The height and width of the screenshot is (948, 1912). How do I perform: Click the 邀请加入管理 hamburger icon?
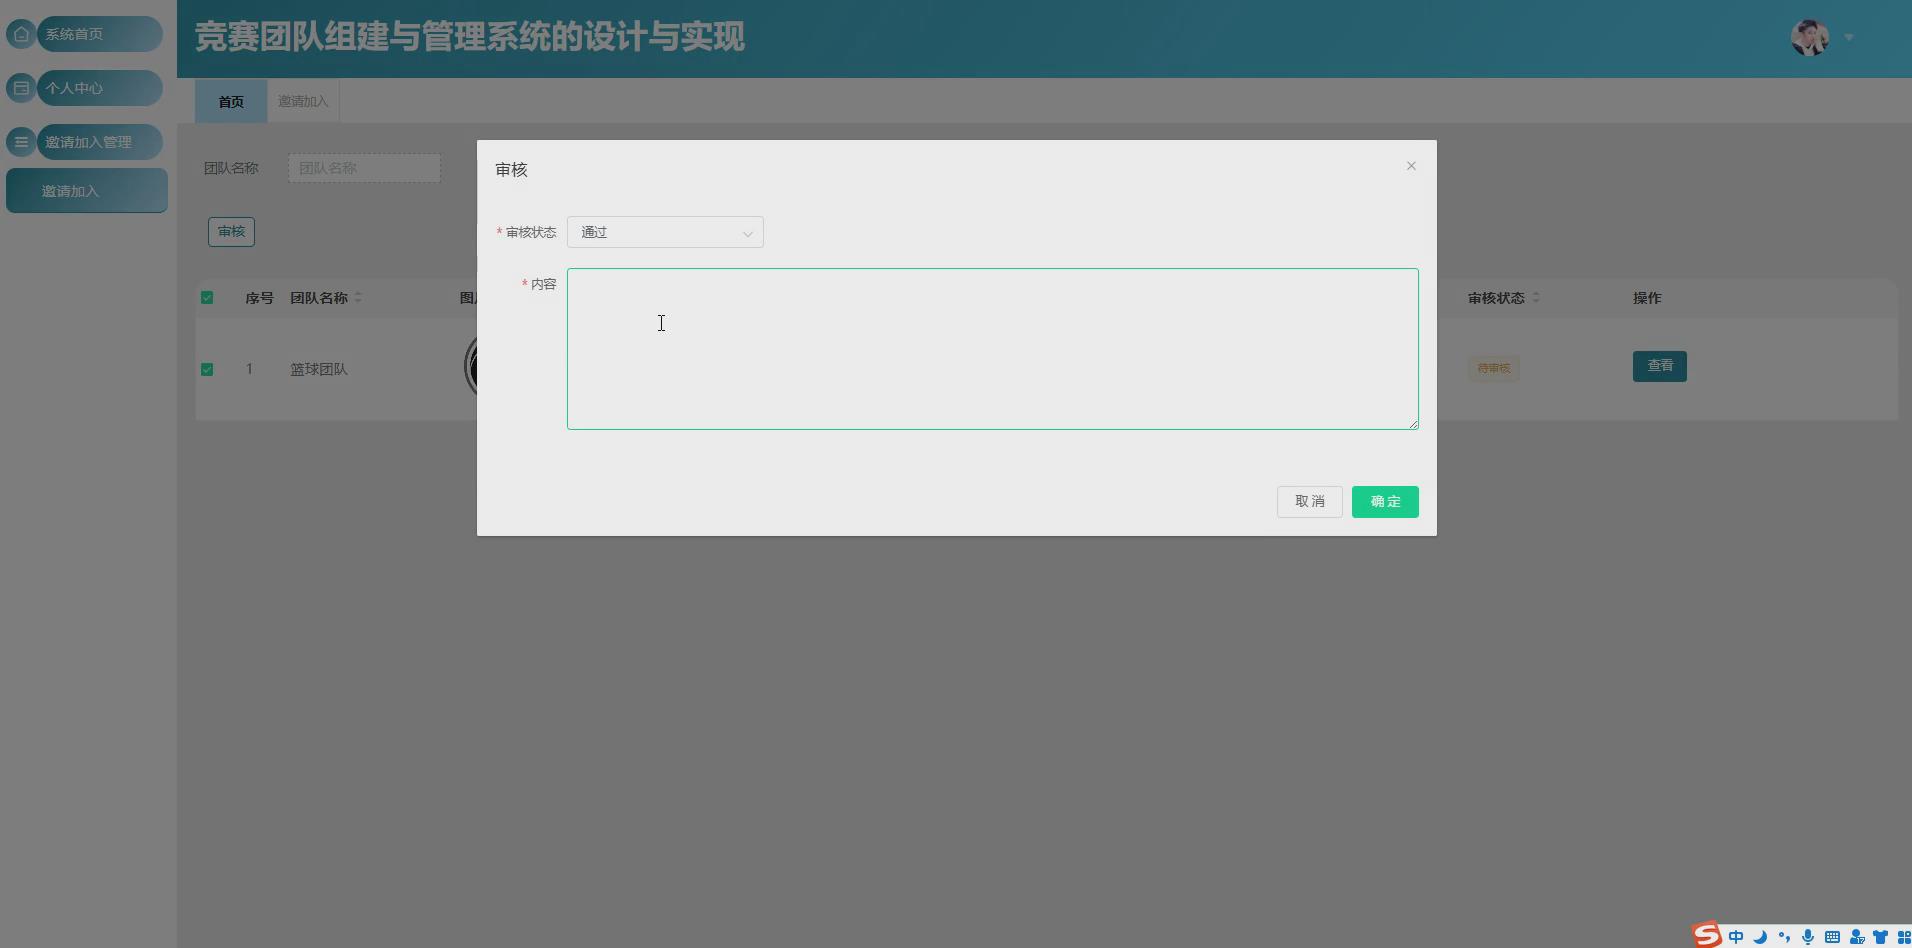coord(20,142)
